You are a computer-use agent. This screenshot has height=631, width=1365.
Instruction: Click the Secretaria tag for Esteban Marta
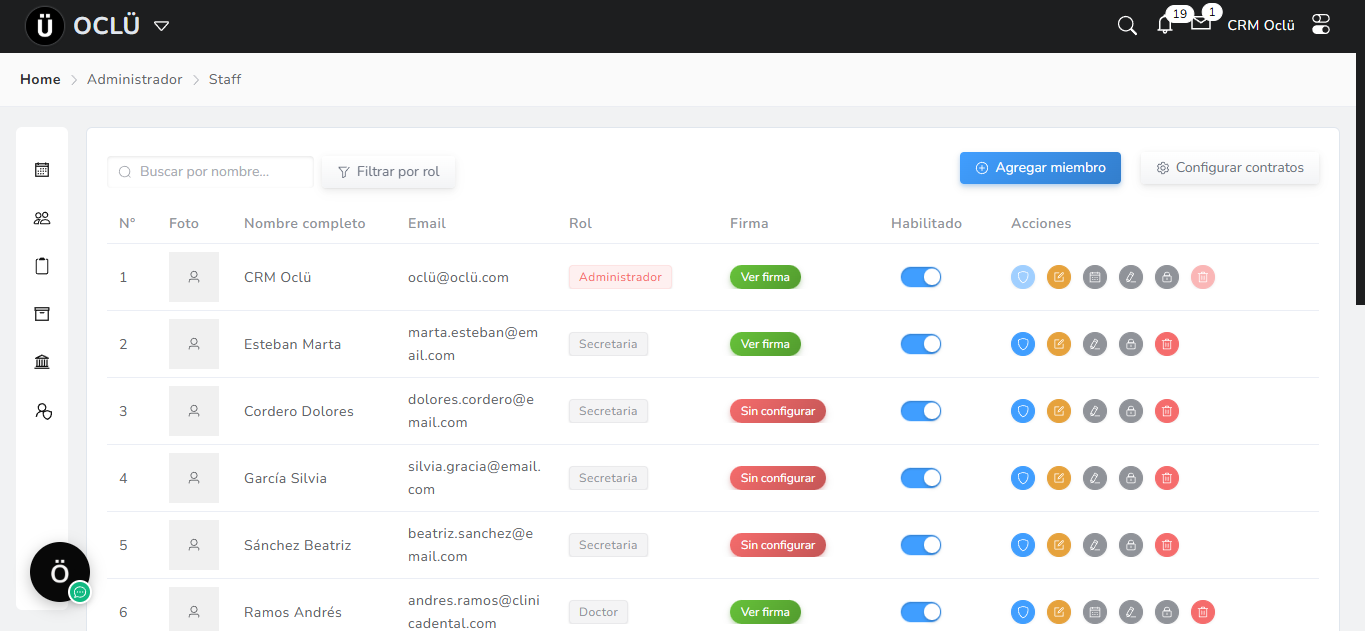pos(608,344)
